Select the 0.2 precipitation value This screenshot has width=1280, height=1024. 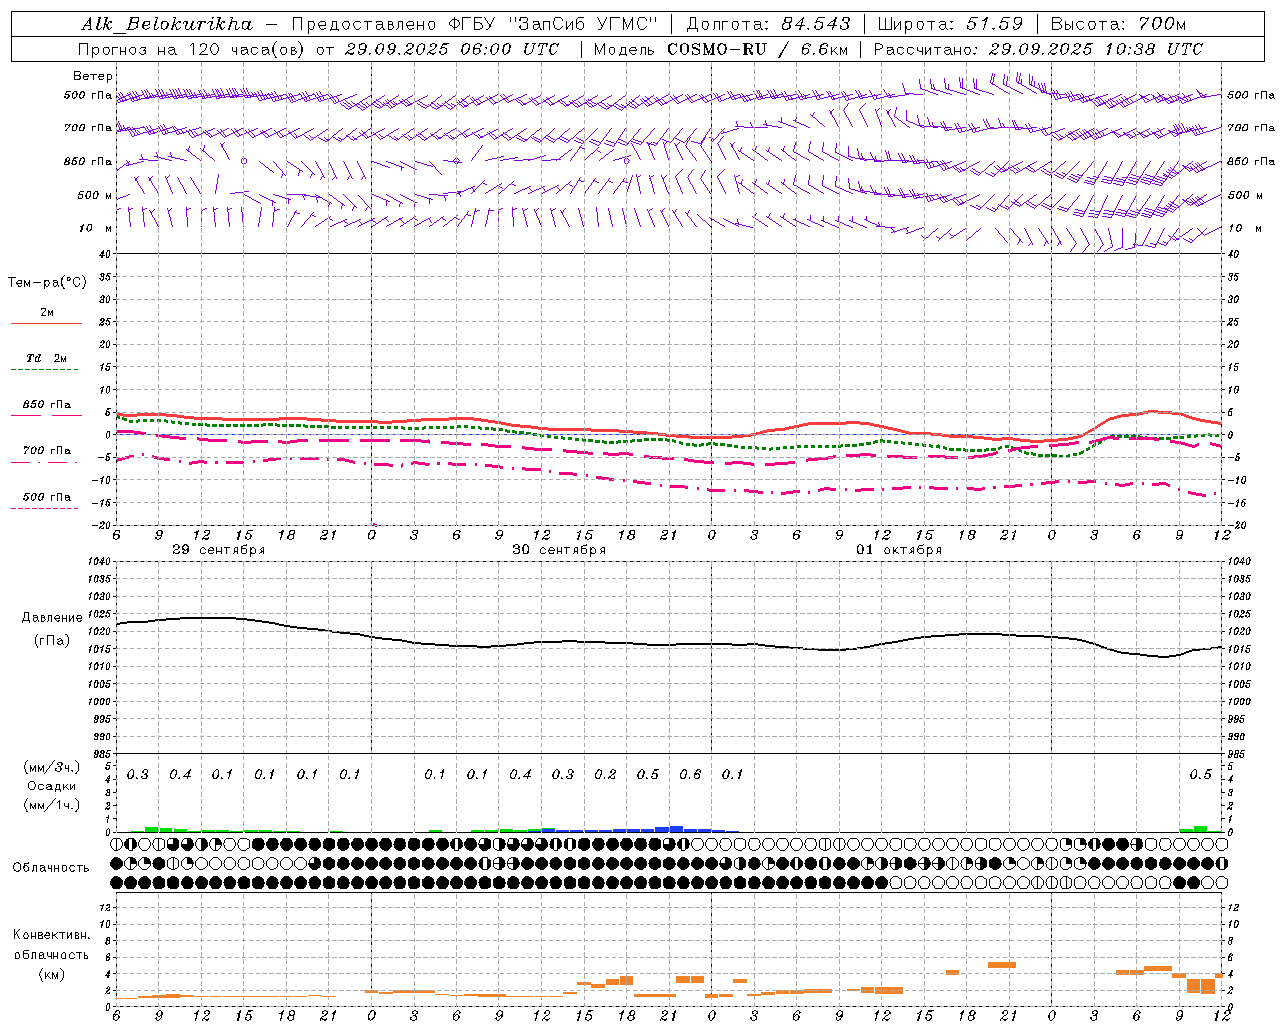click(x=605, y=774)
